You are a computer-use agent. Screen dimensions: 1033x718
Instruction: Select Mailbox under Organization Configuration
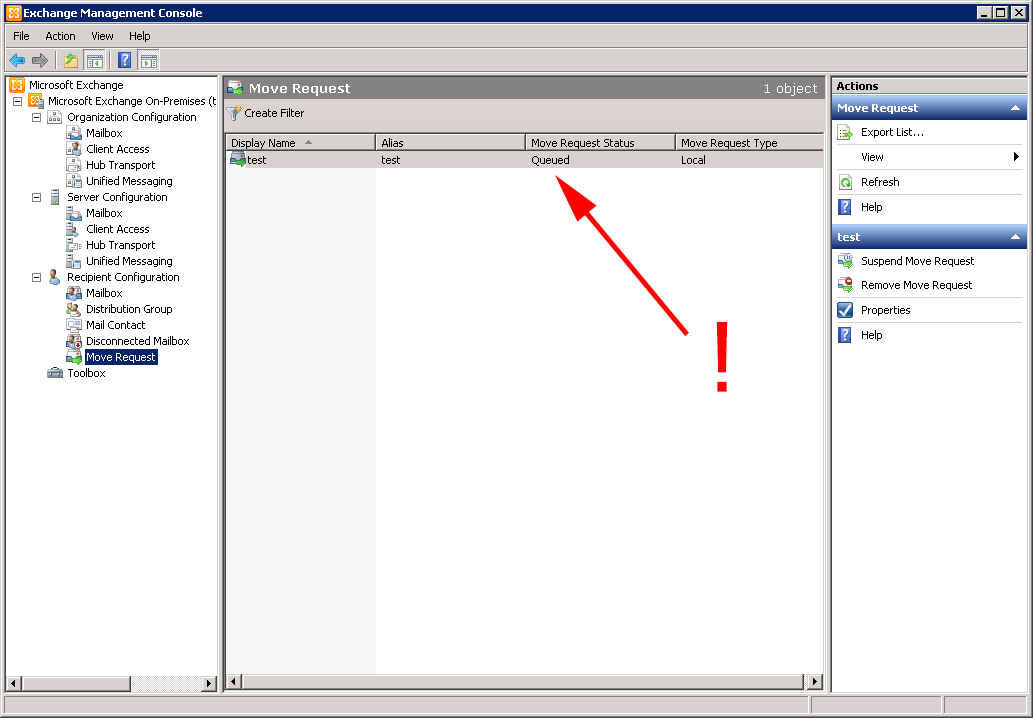coord(104,133)
